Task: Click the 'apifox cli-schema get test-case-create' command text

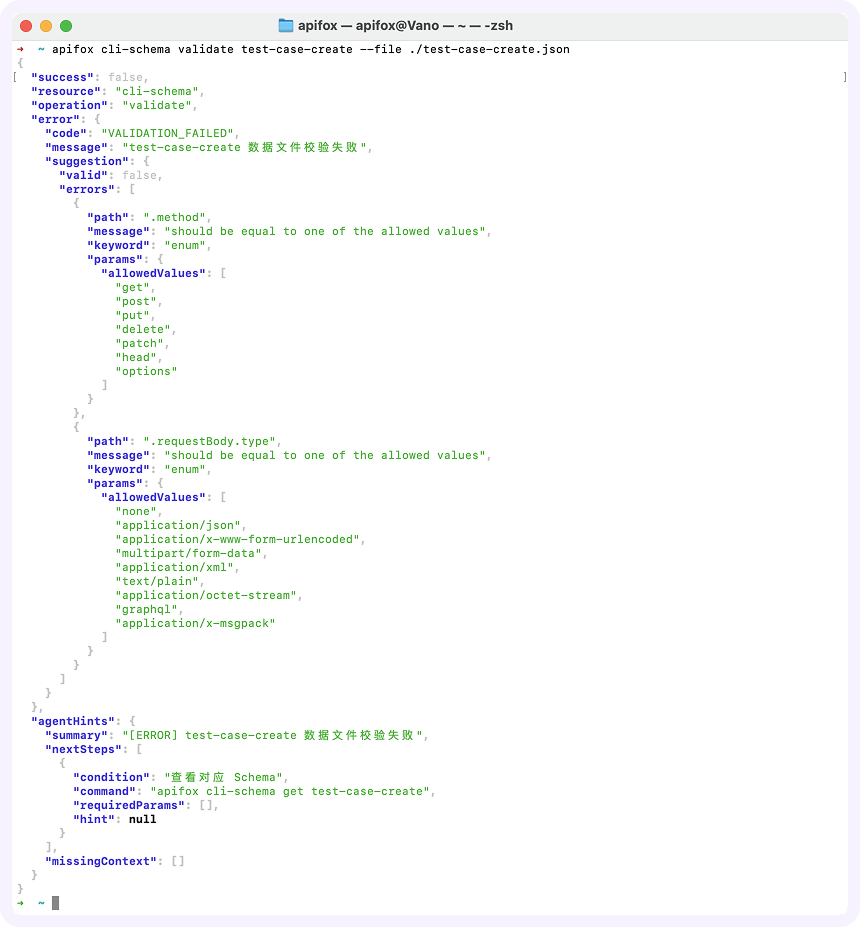Action: coord(290,792)
